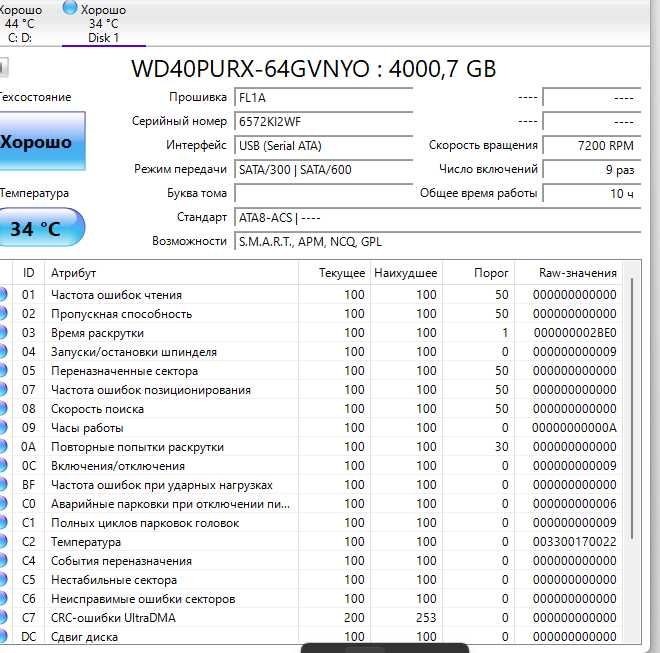Viewport: 660px width, 653px height.
Task: Select attribute Частота ошибок позиционирования
Action: [x=151, y=390]
